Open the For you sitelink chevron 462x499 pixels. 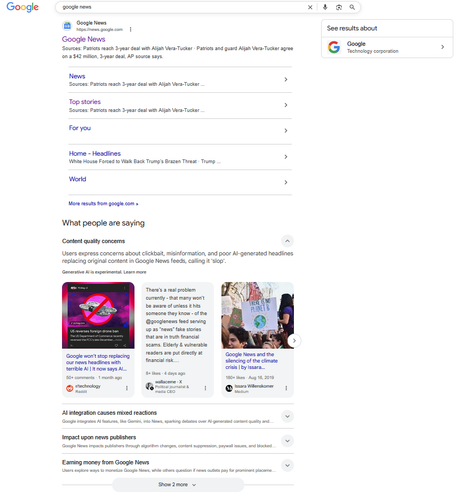point(286,131)
